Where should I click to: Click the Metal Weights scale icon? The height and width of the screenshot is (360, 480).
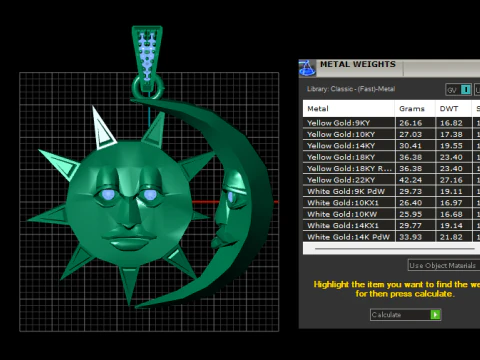click(x=307, y=68)
